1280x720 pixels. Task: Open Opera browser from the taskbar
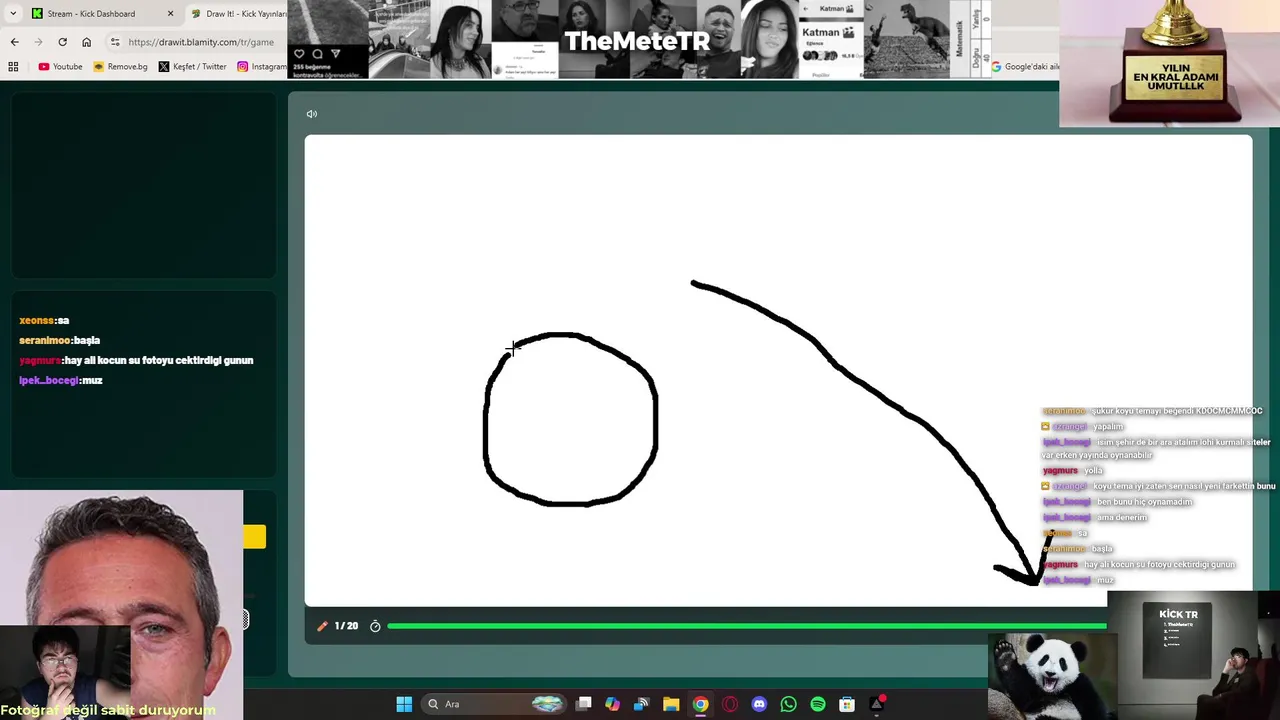[730, 704]
